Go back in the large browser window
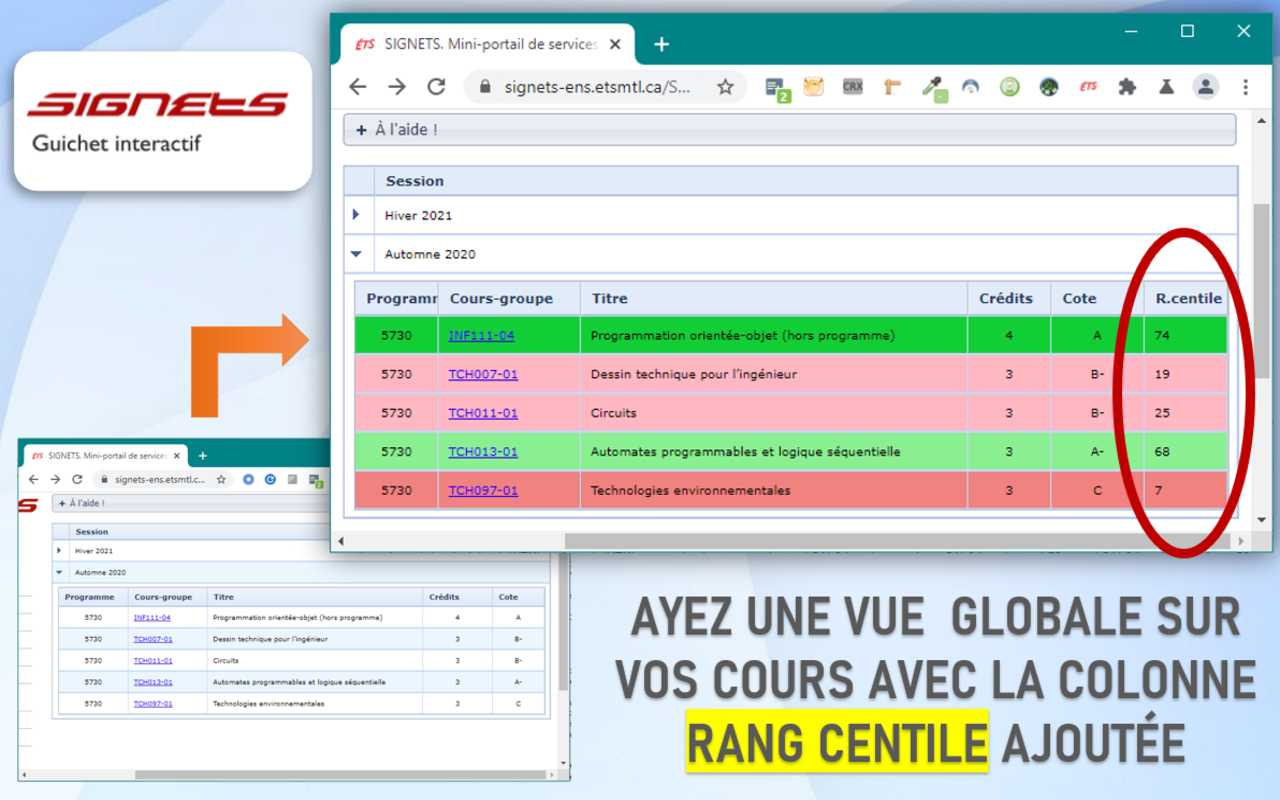 357,87
